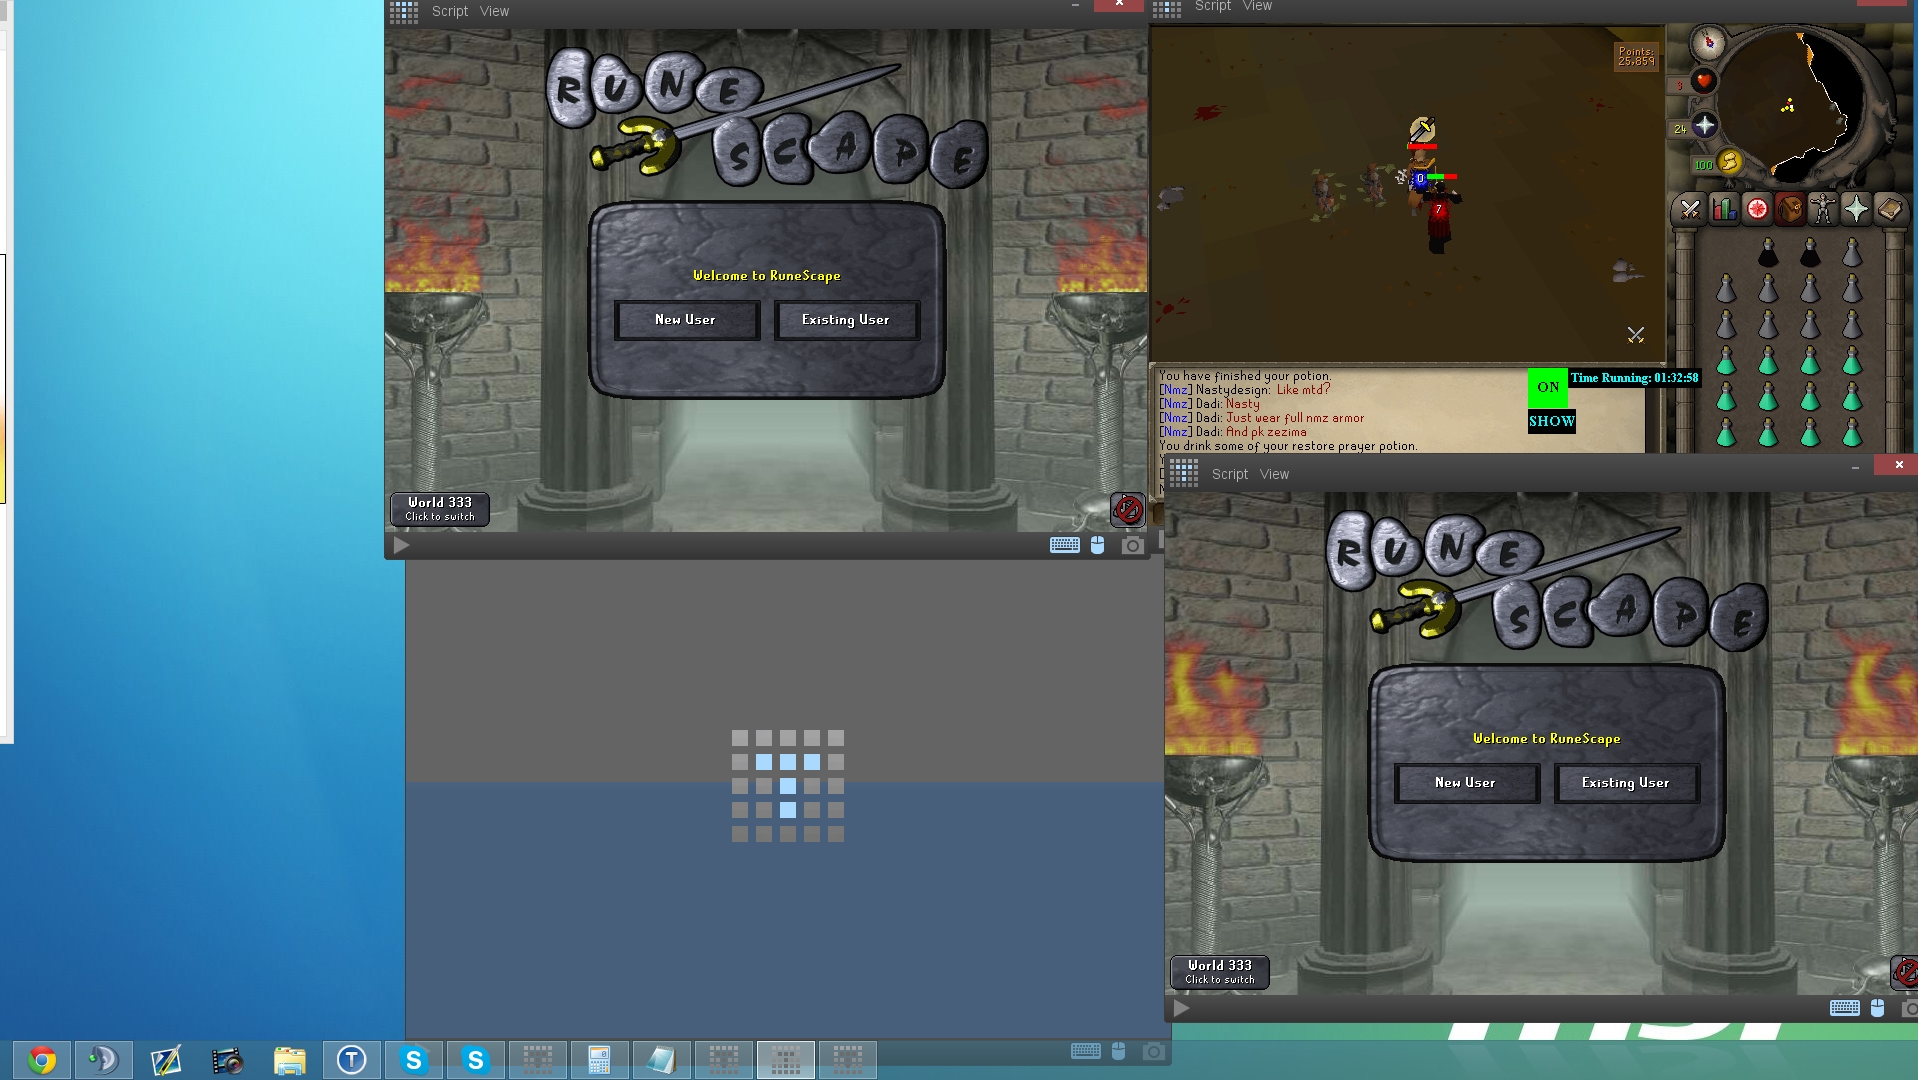Image resolution: width=1918 pixels, height=1080 pixels.
Task: Click Existing User in the bottom-right login screen
Action: tap(1626, 783)
